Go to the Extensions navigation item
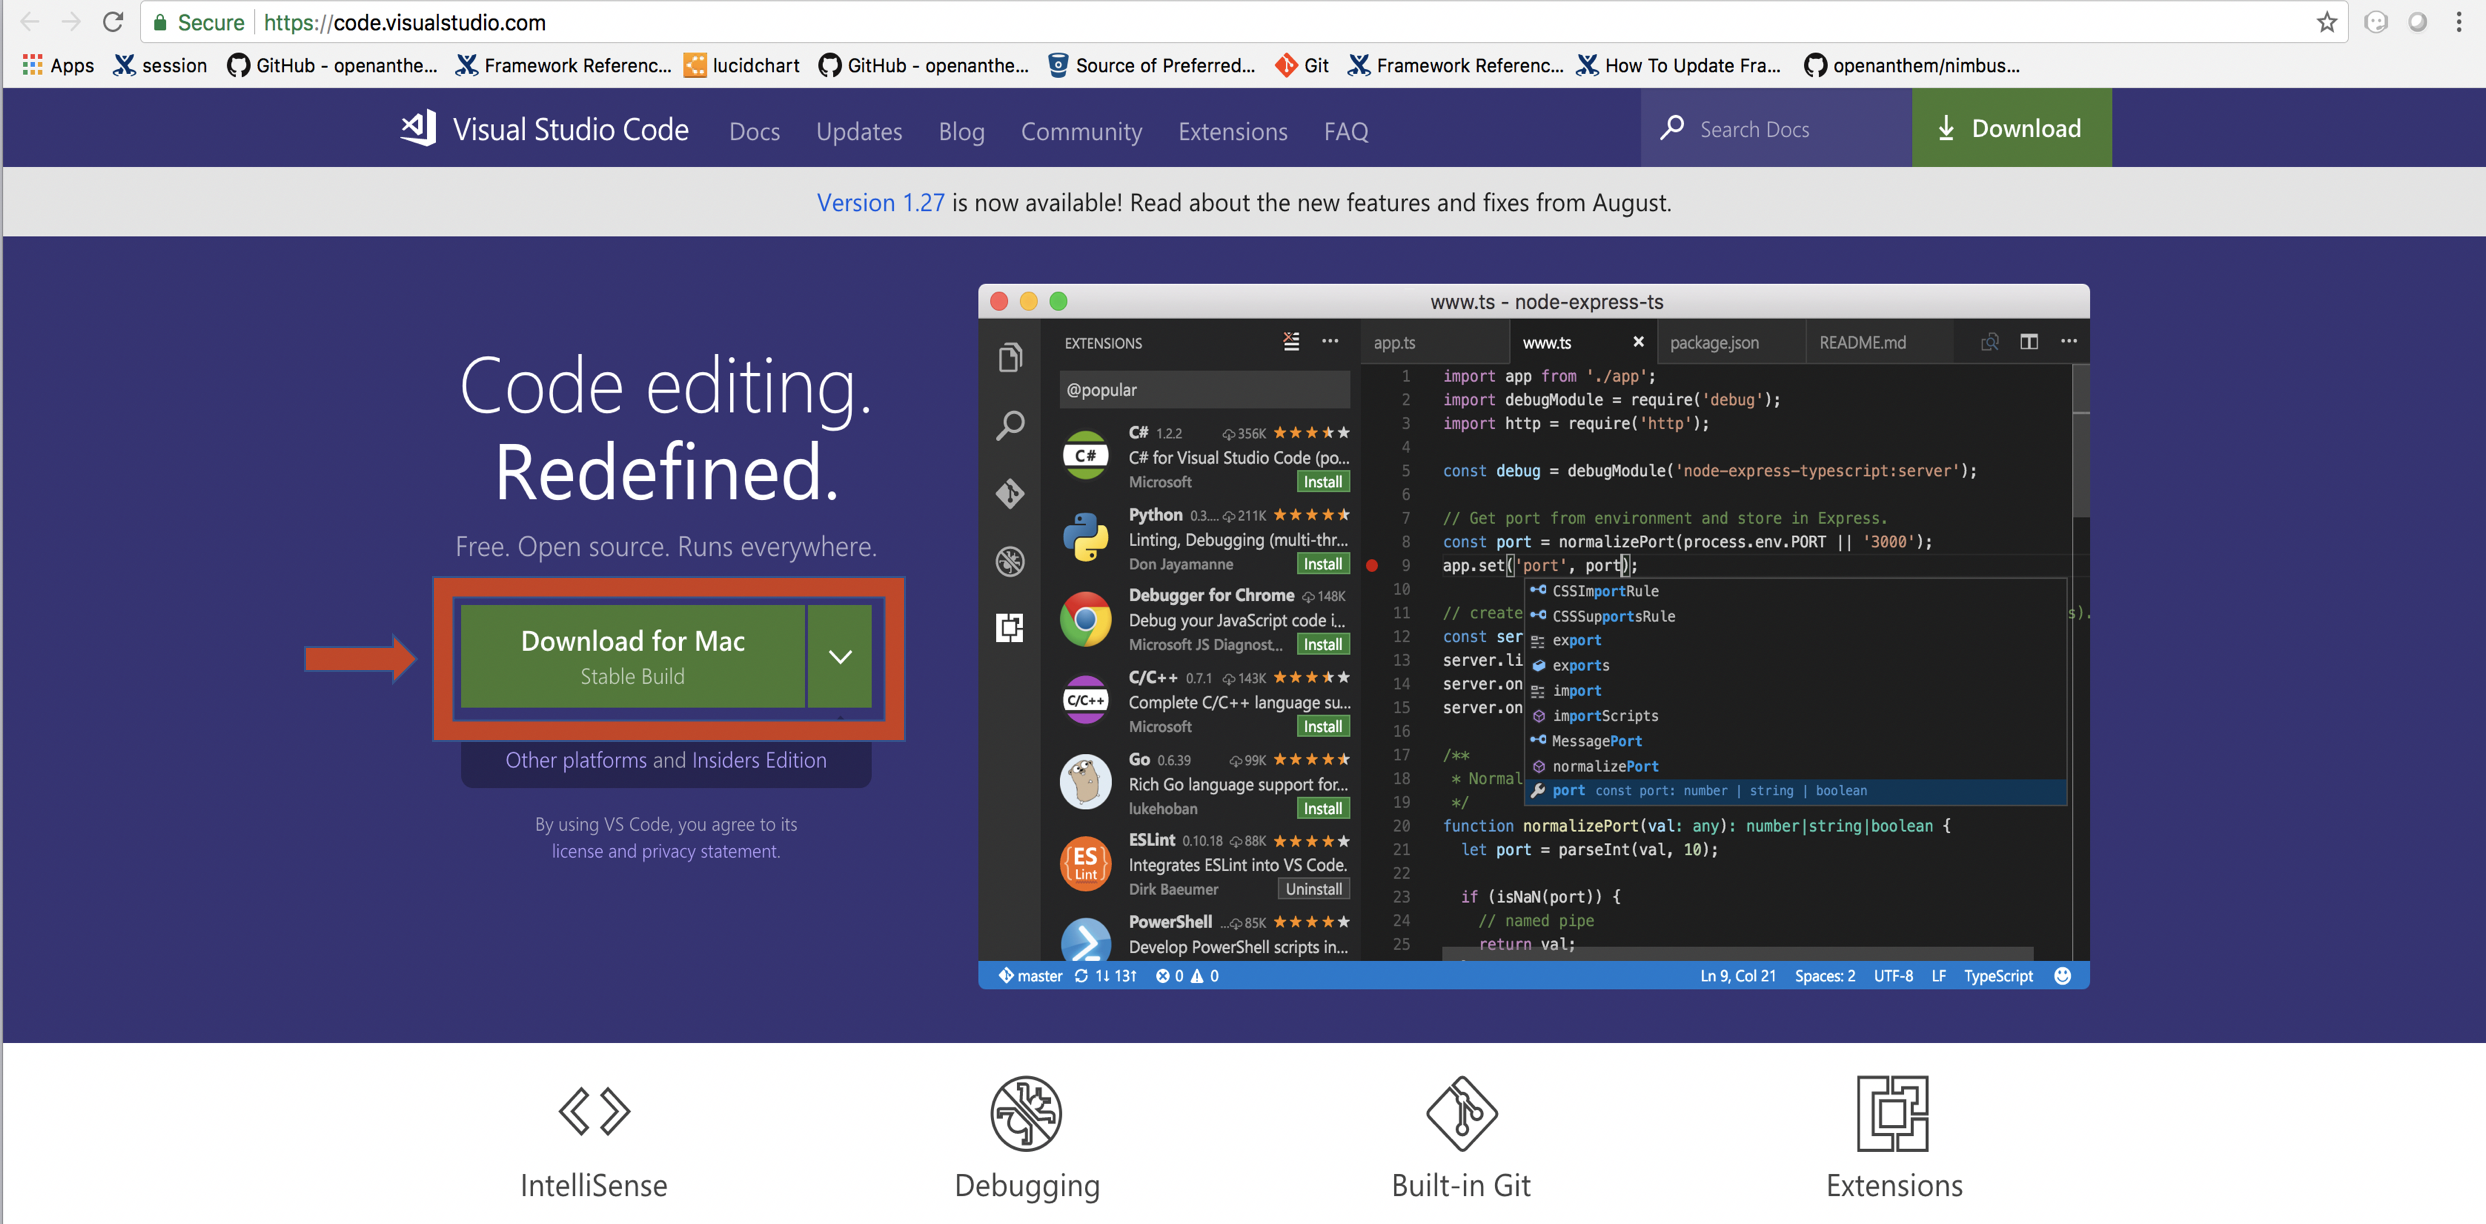The width and height of the screenshot is (2486, 1224). [x=1232, y=131]
